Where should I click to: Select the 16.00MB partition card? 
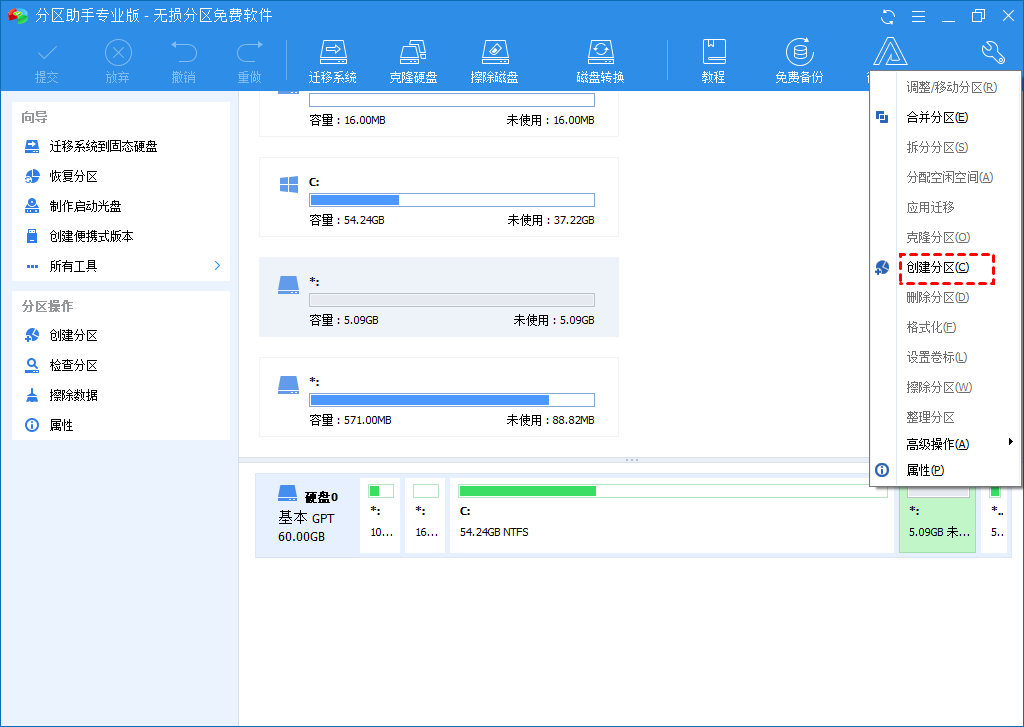coord(439,114)
